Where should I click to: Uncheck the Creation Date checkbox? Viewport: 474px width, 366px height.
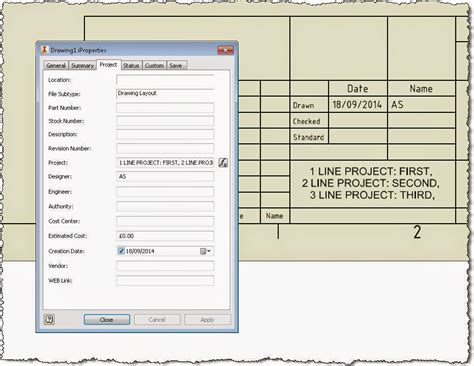pyautogui.click(x=121, y=251)
